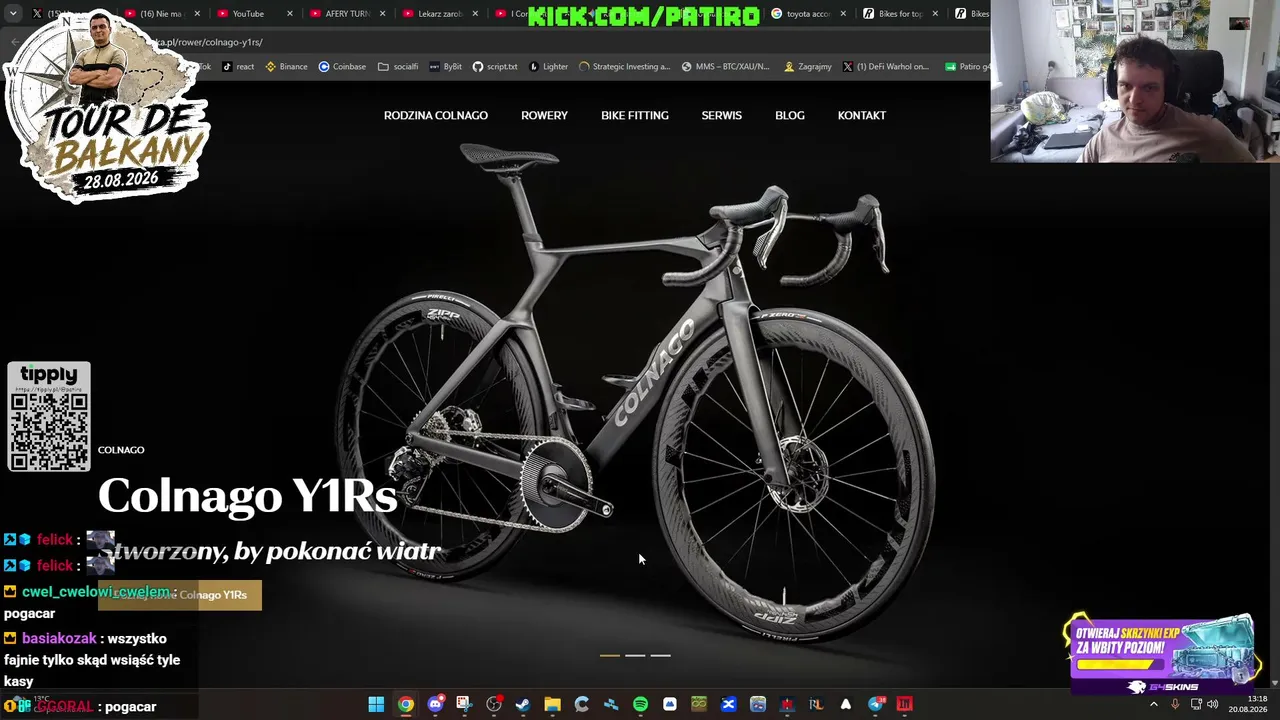Open the DeFi Warhol X bookmark

886,67
